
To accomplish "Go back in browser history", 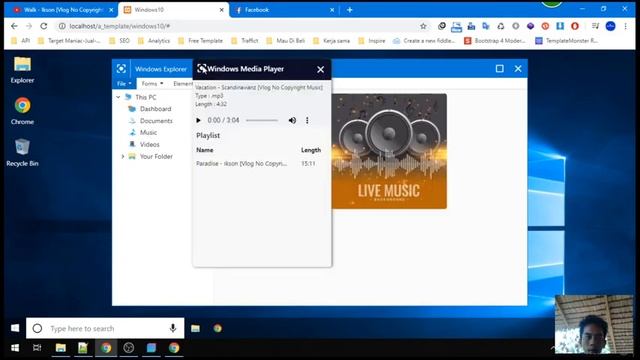I will point(14,26).
